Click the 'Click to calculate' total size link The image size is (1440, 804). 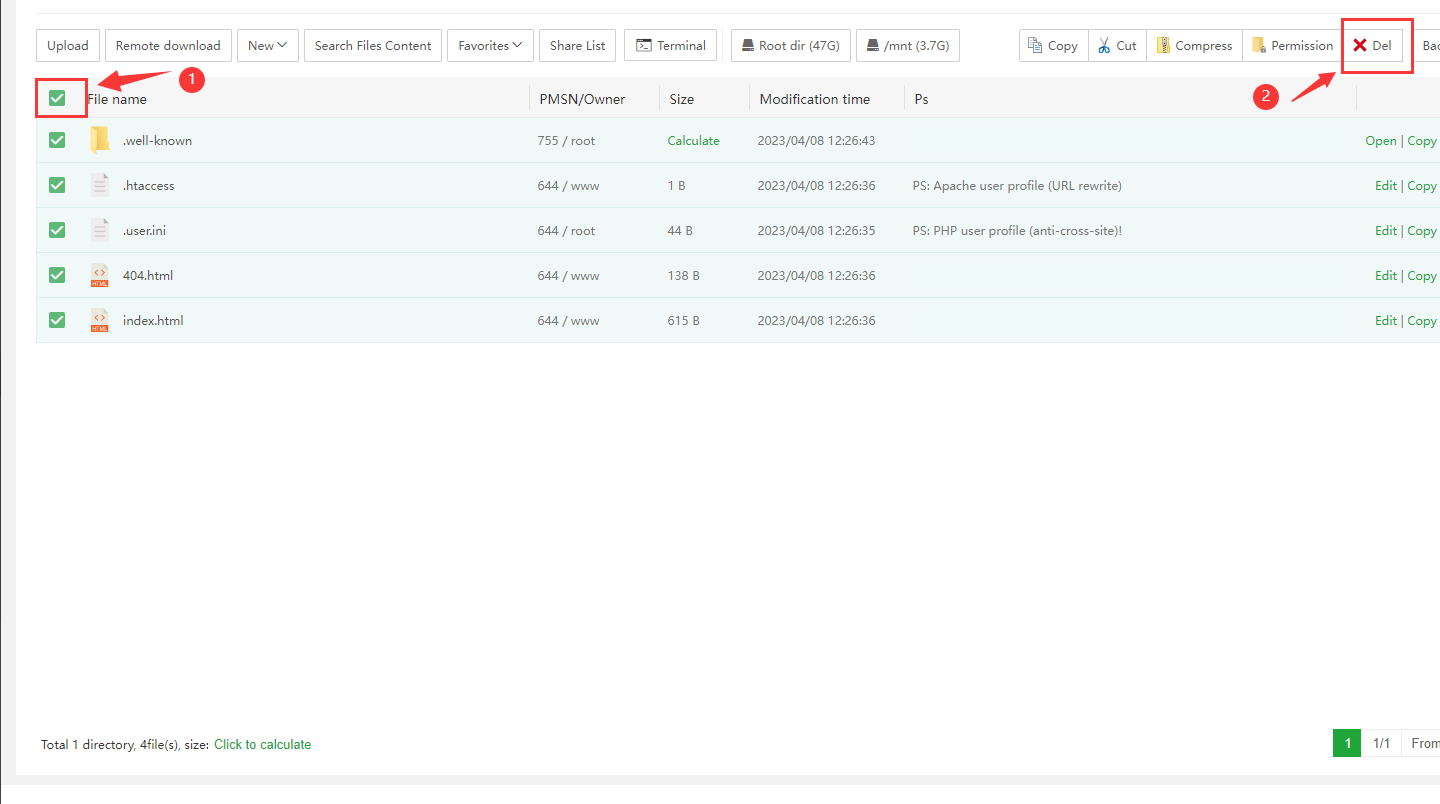(262, 744)
